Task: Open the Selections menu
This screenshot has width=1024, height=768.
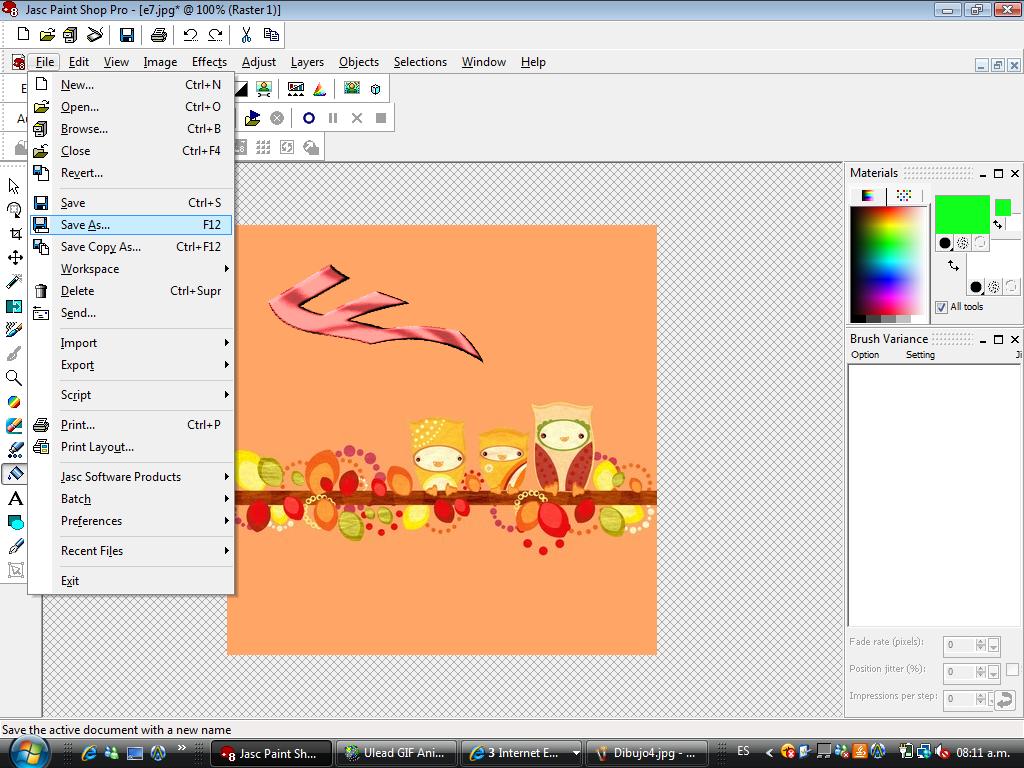Action: [420, 62]
